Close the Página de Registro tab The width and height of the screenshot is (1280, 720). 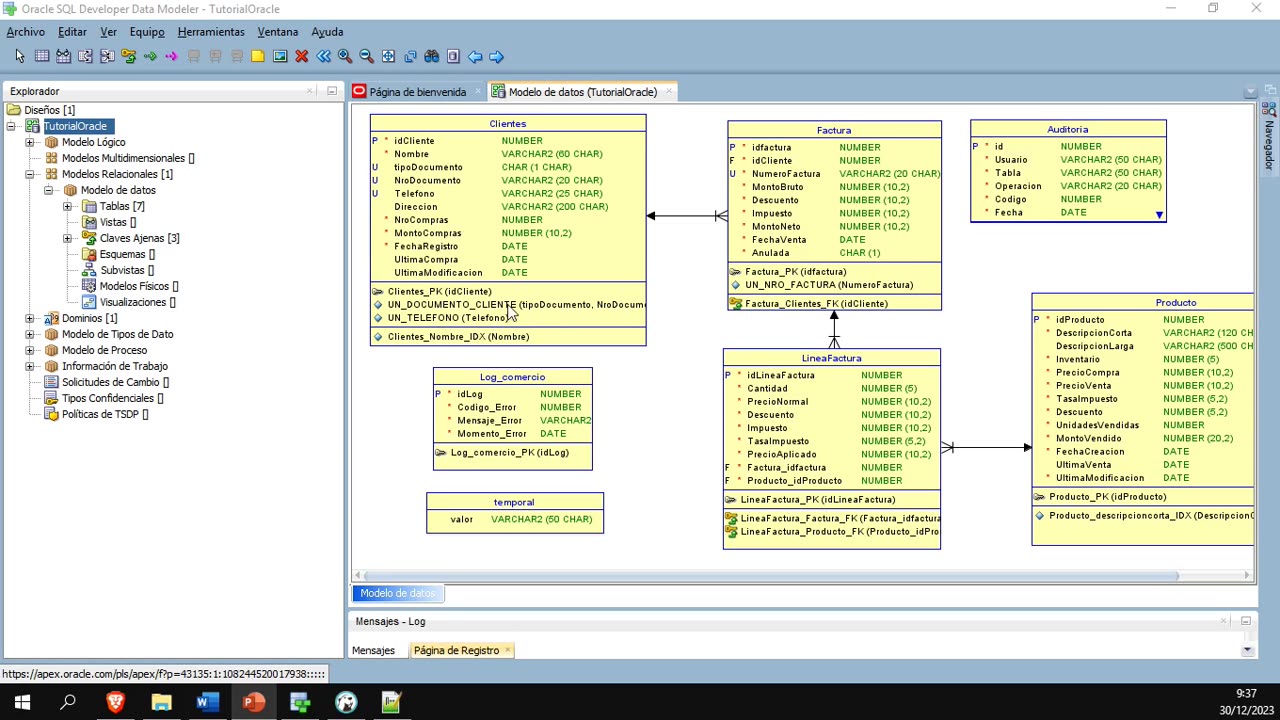(x=507, y=650)
